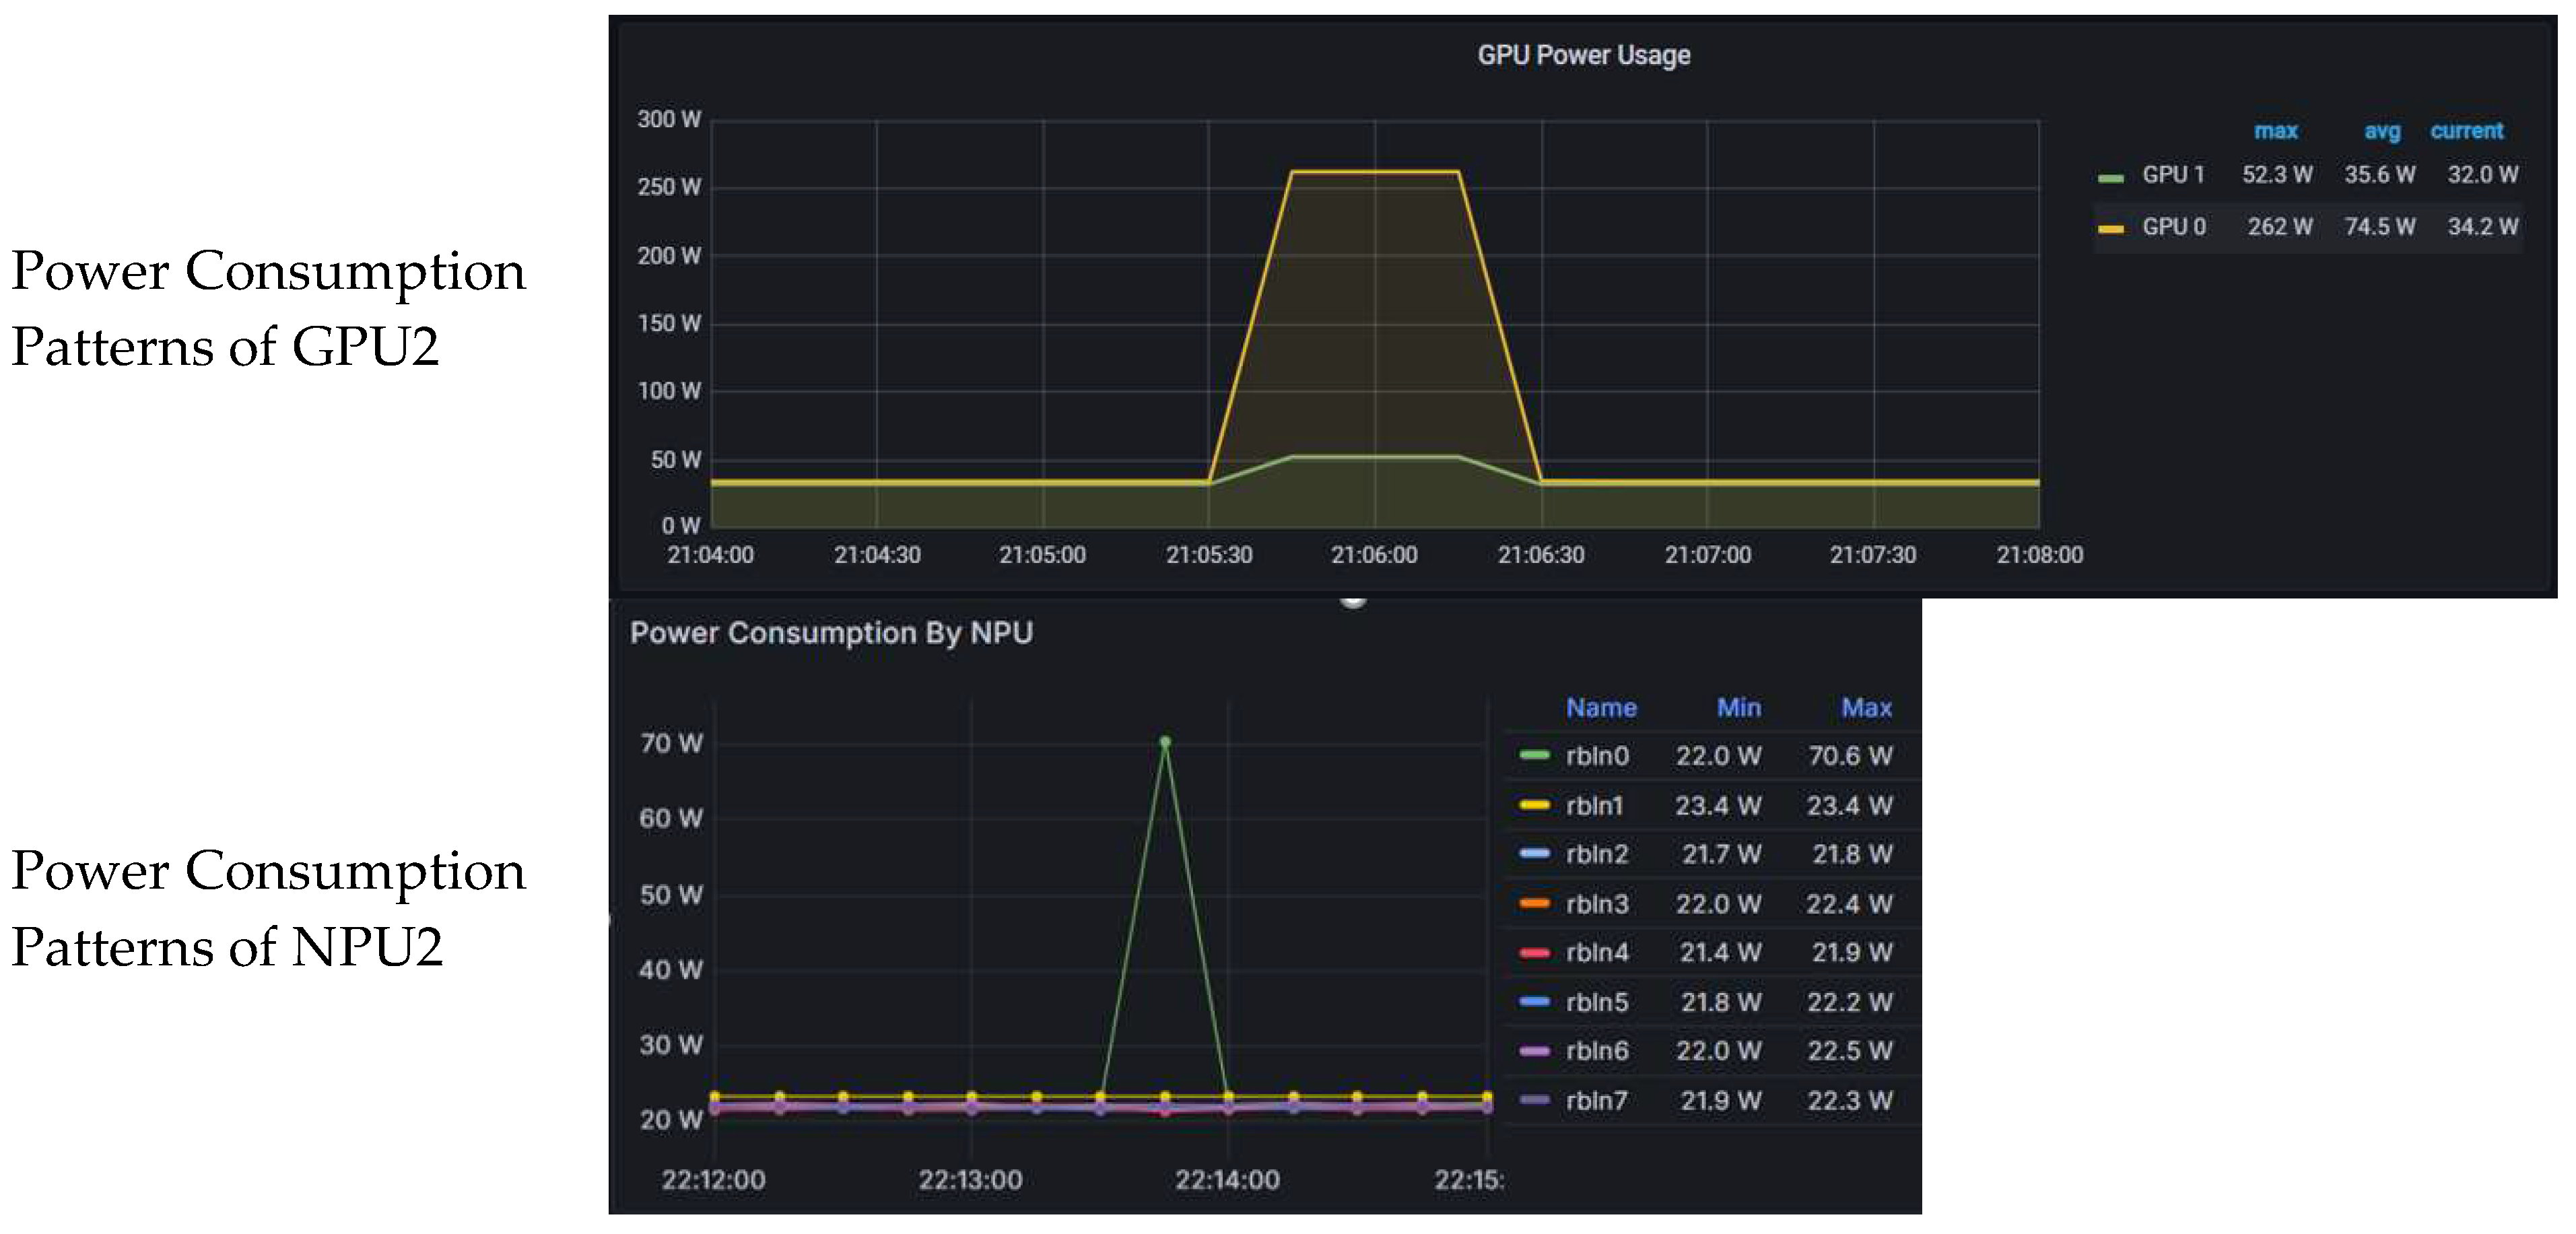Click the rbln0 peak data point at 70 W
Viewport: 2576px width, 1234px height.
[1165, 742]
